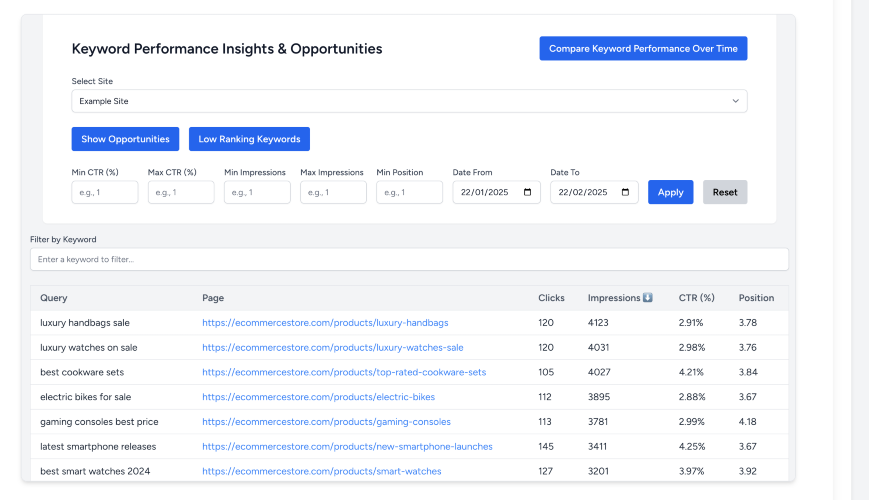Select query 'electric bikes for sale'
869x500 pixels.
(85, 397)
